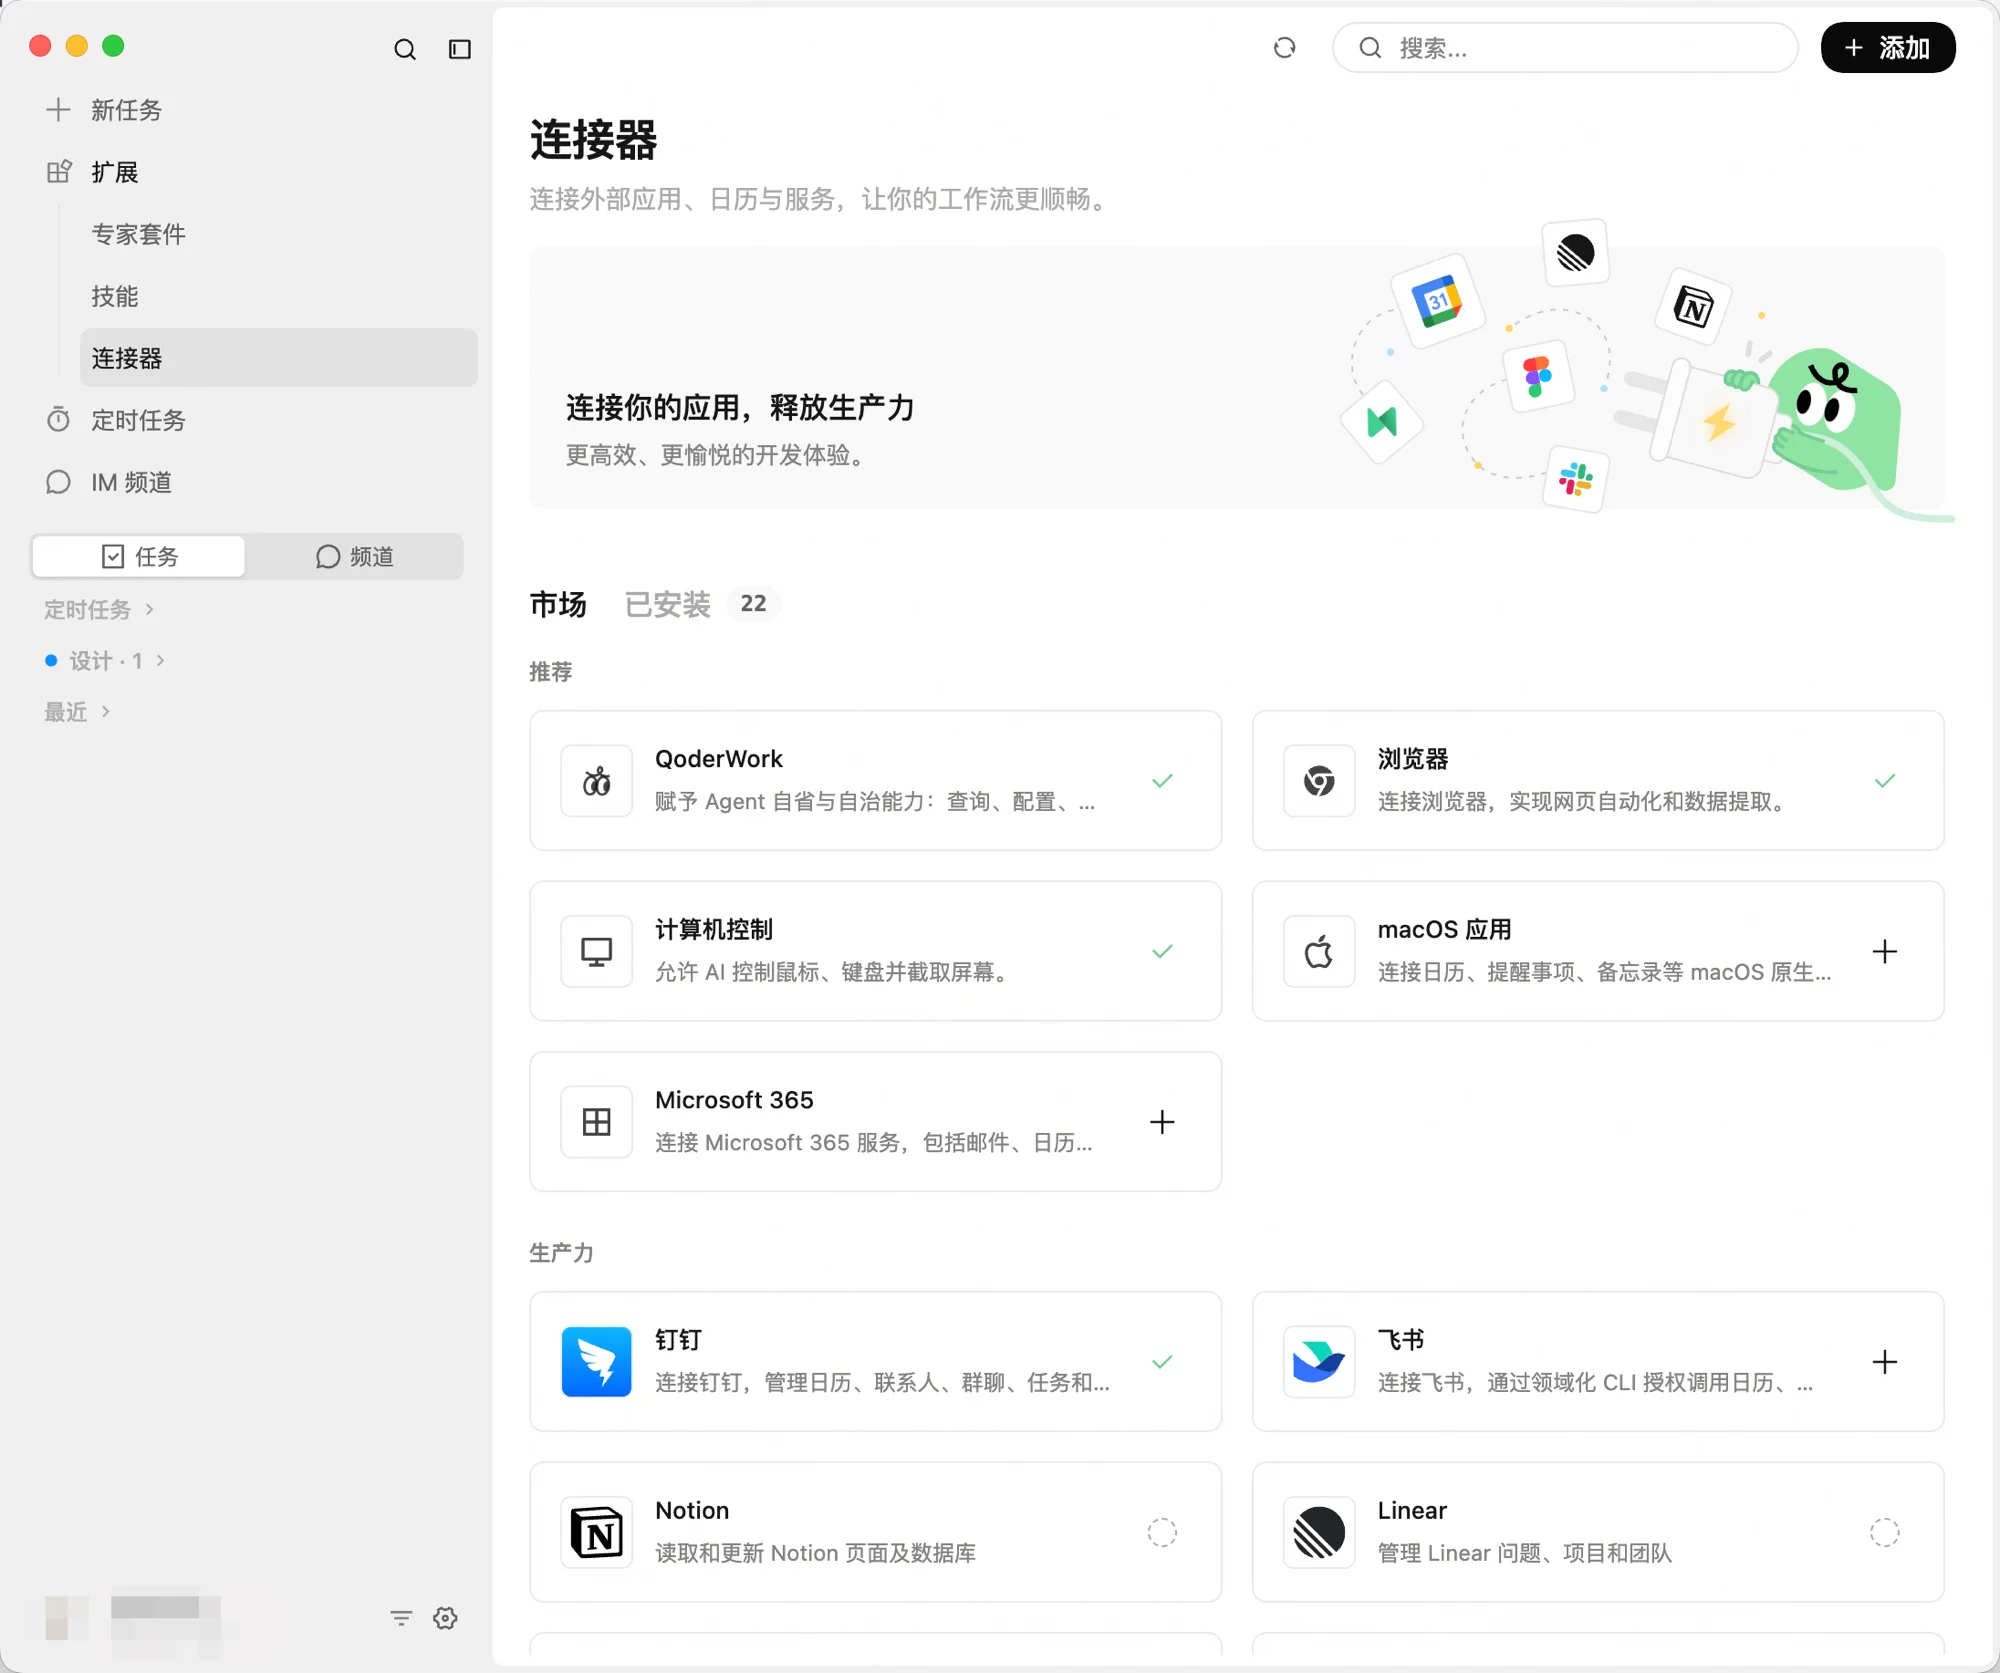Click the 浏览器 card title text
Image resolution: width=2000 pixels, height=1673 pixels.
click(1412, 759)
